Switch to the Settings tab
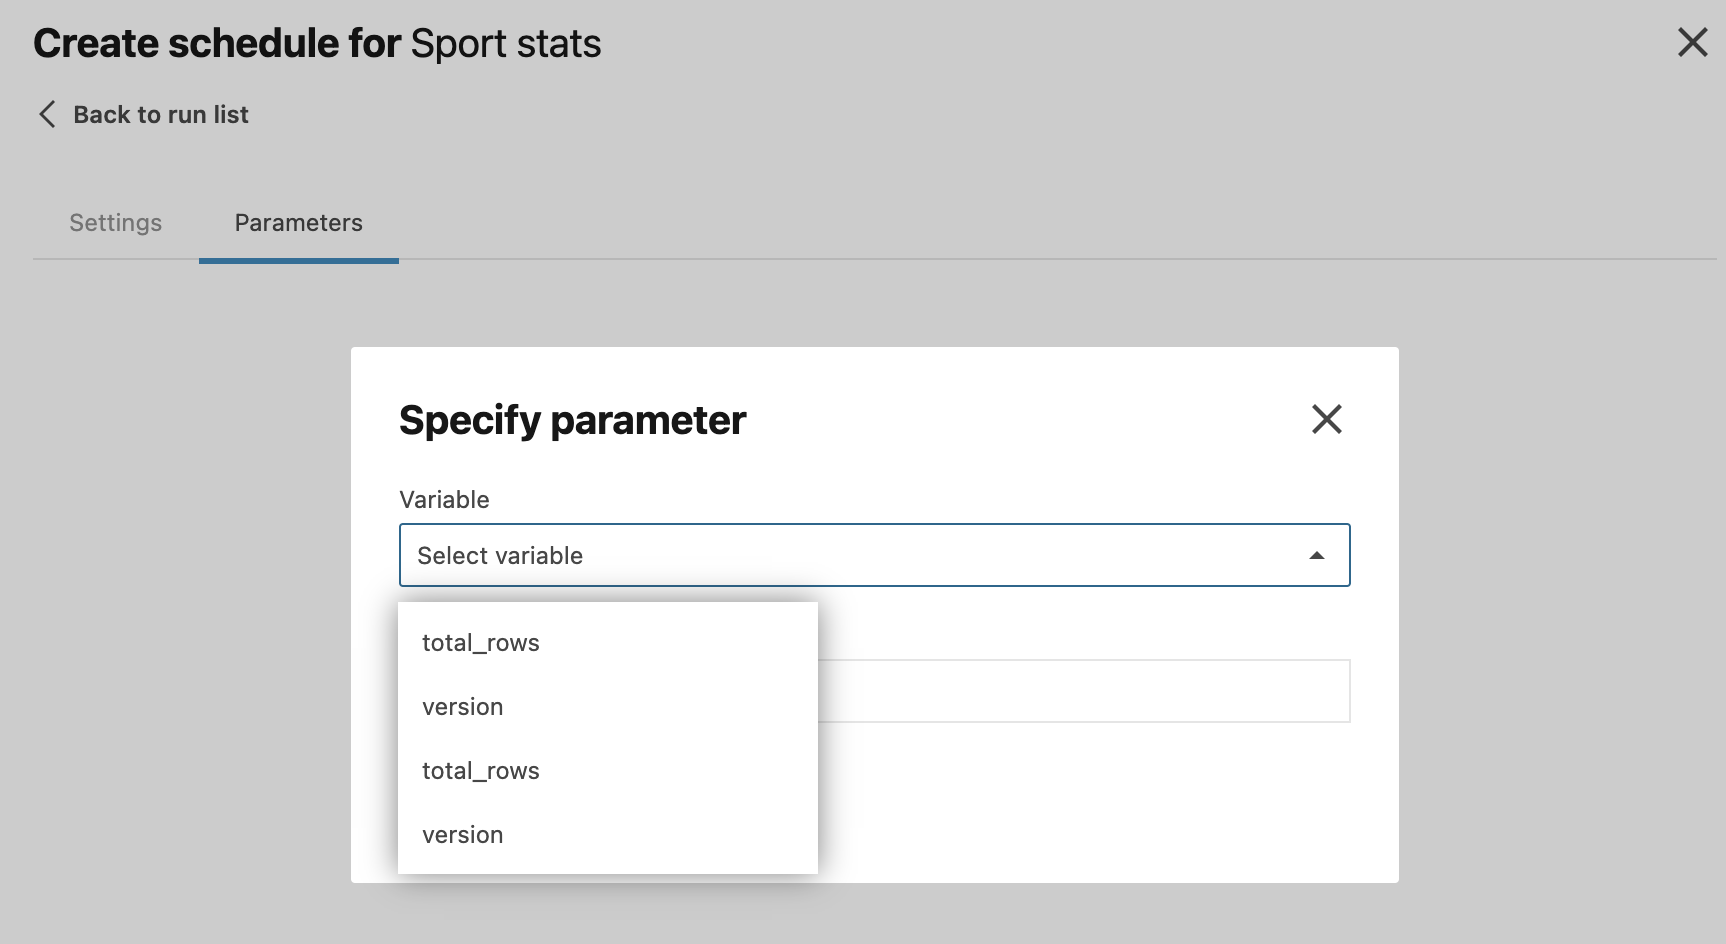Image resolution: width=1726 pixels, height=944 pixels. (x=115, y=222)
